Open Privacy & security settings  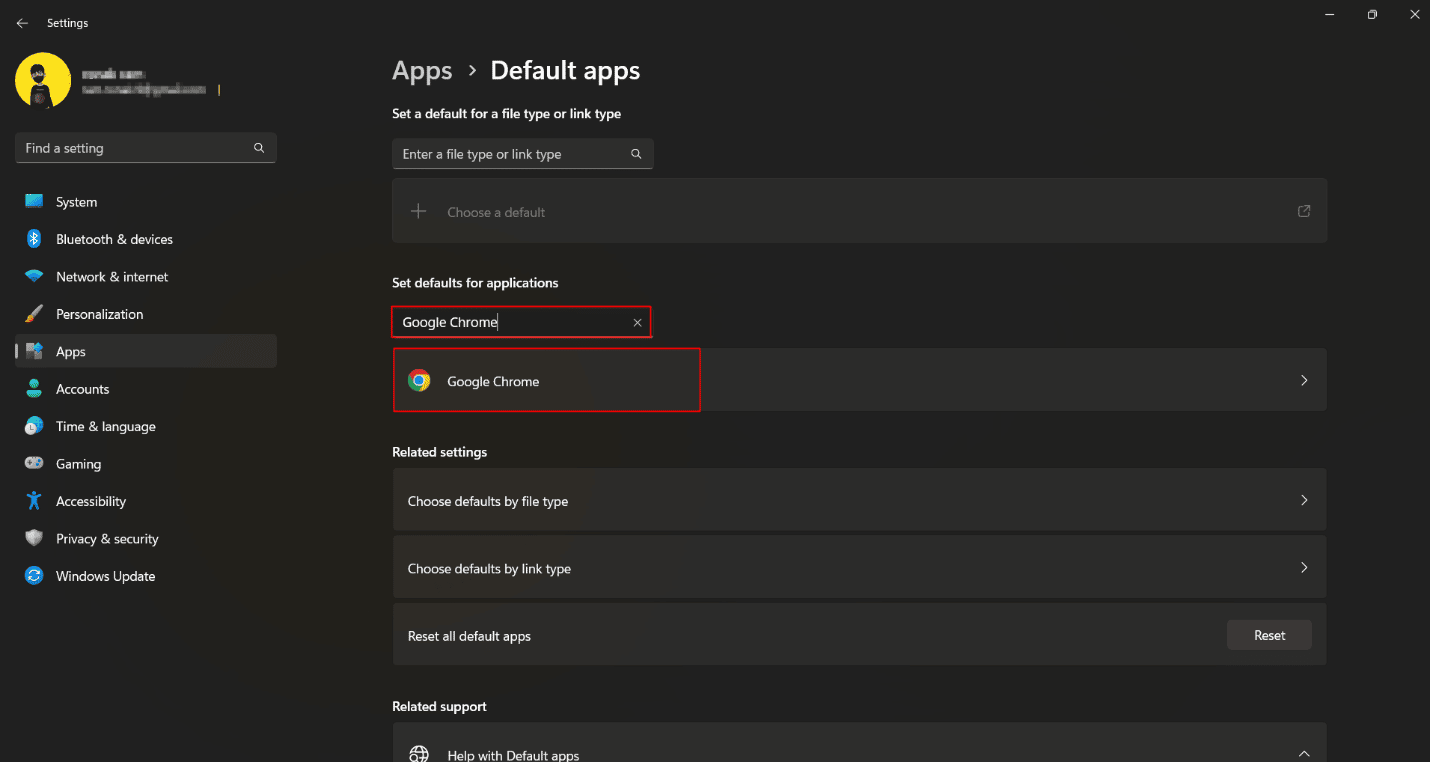coord(107,538)
